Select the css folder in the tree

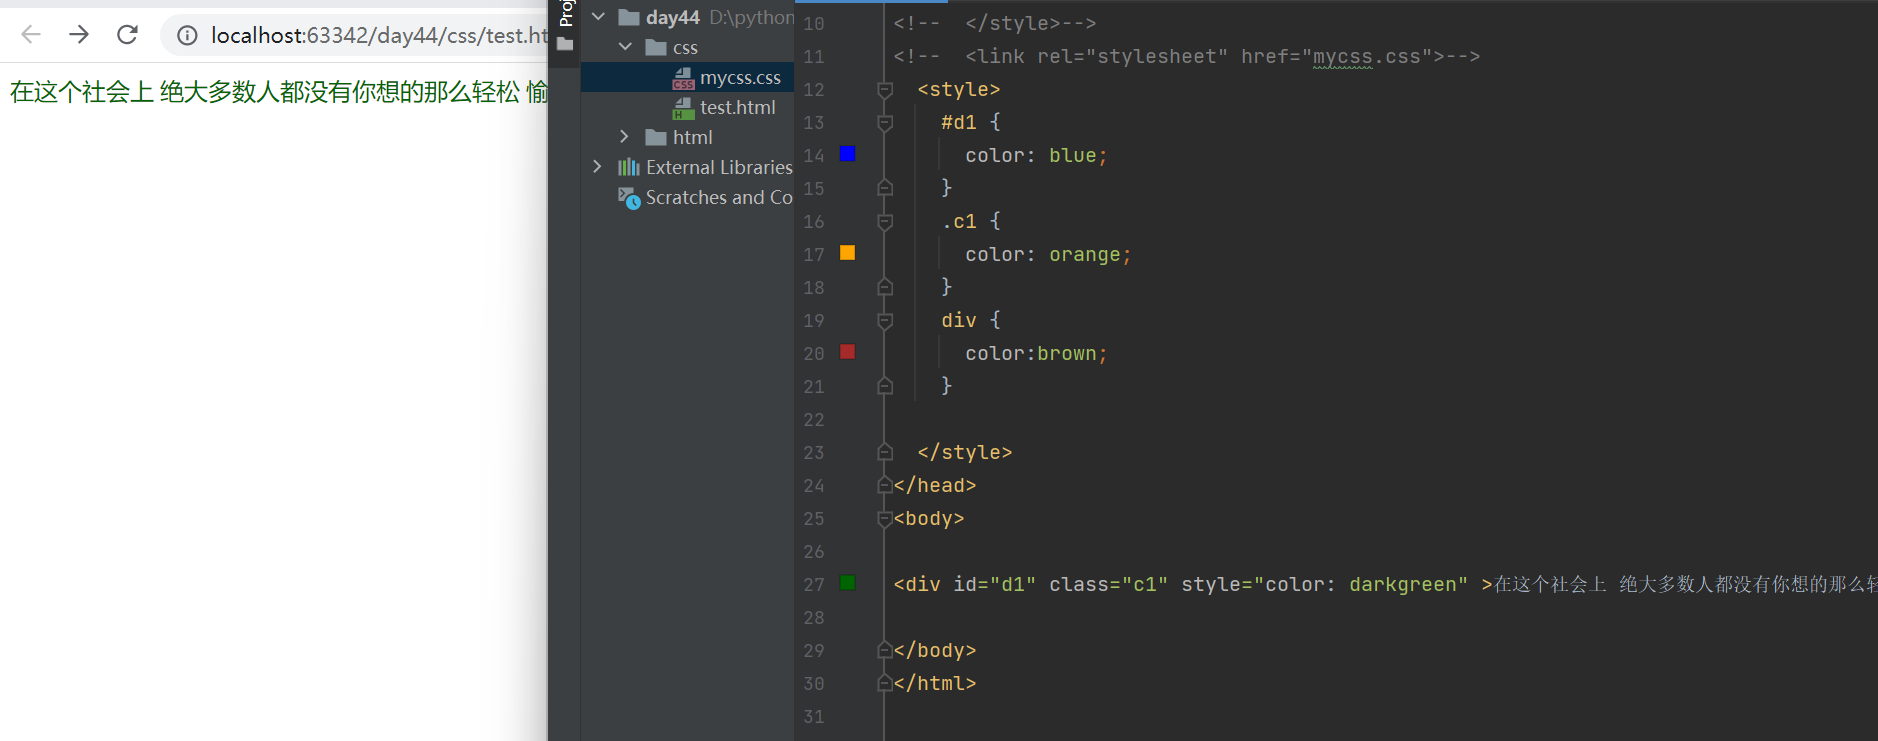click(x=685, y=47)
